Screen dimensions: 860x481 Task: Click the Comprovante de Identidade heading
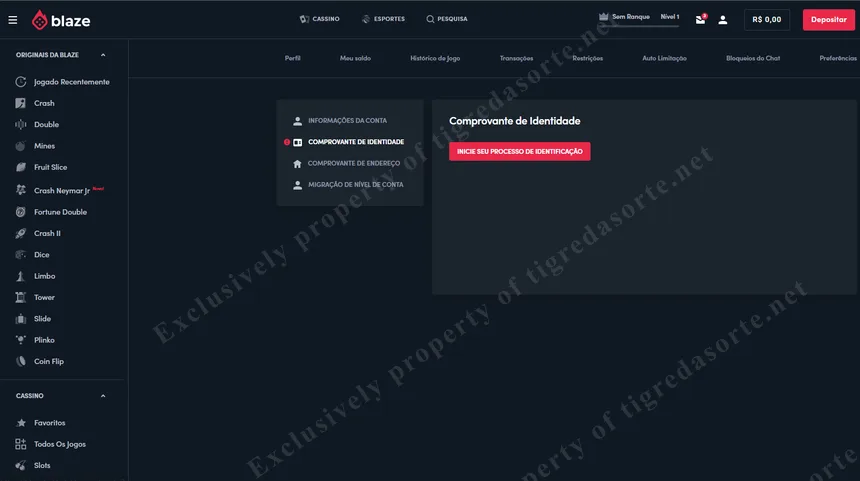(514, 121)
